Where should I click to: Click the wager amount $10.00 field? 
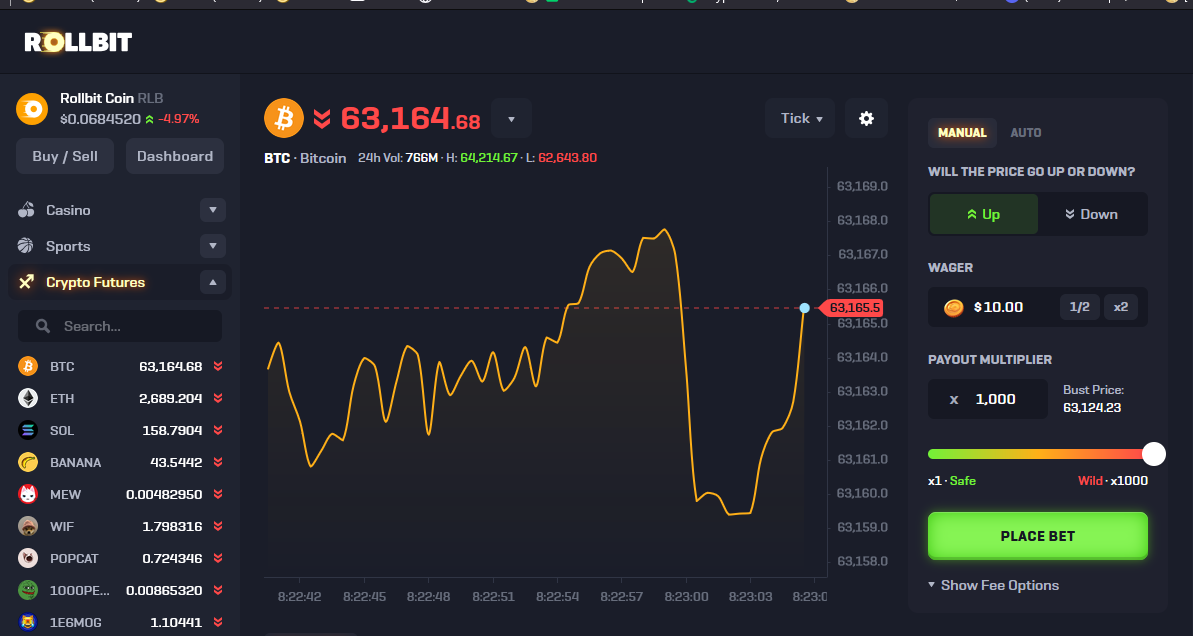998,307
